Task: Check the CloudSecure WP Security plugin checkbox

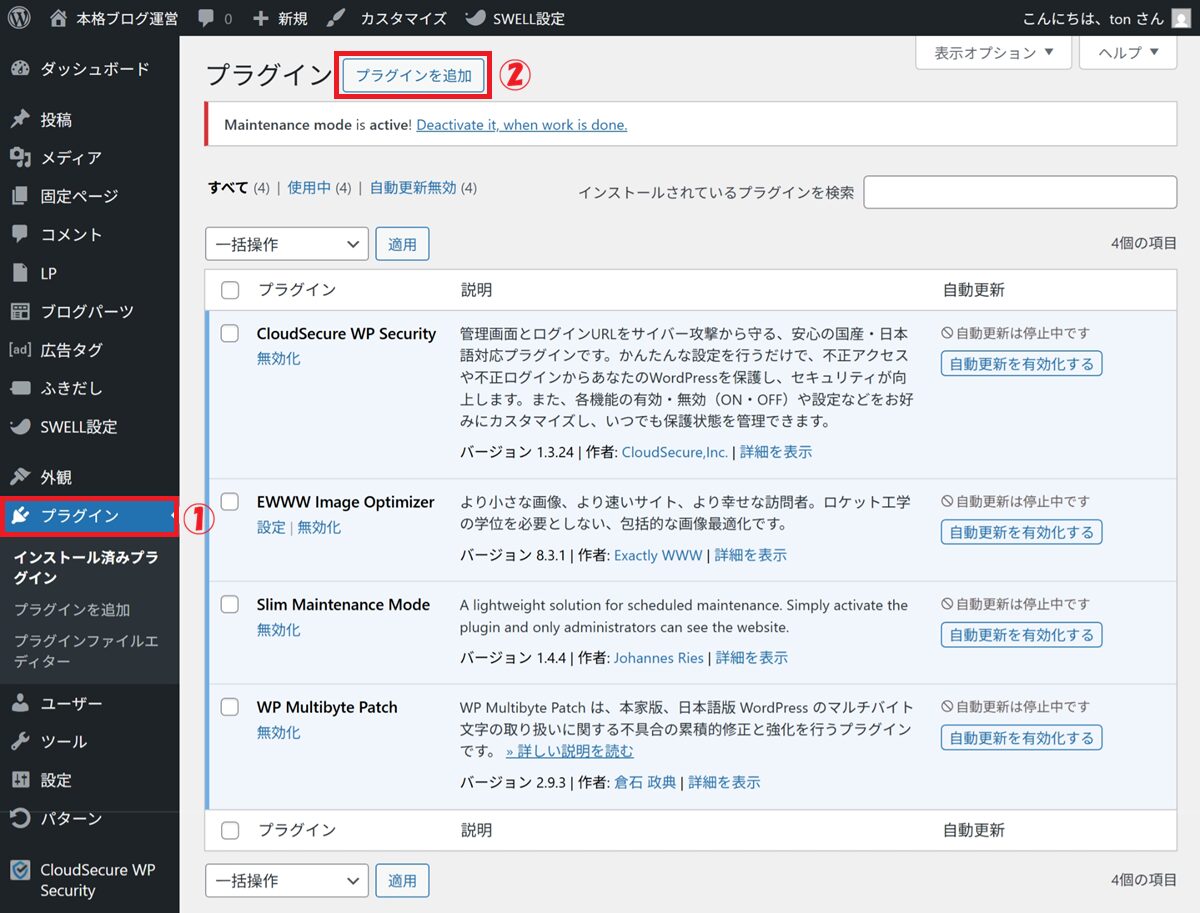Action: (x=230, y=334)
